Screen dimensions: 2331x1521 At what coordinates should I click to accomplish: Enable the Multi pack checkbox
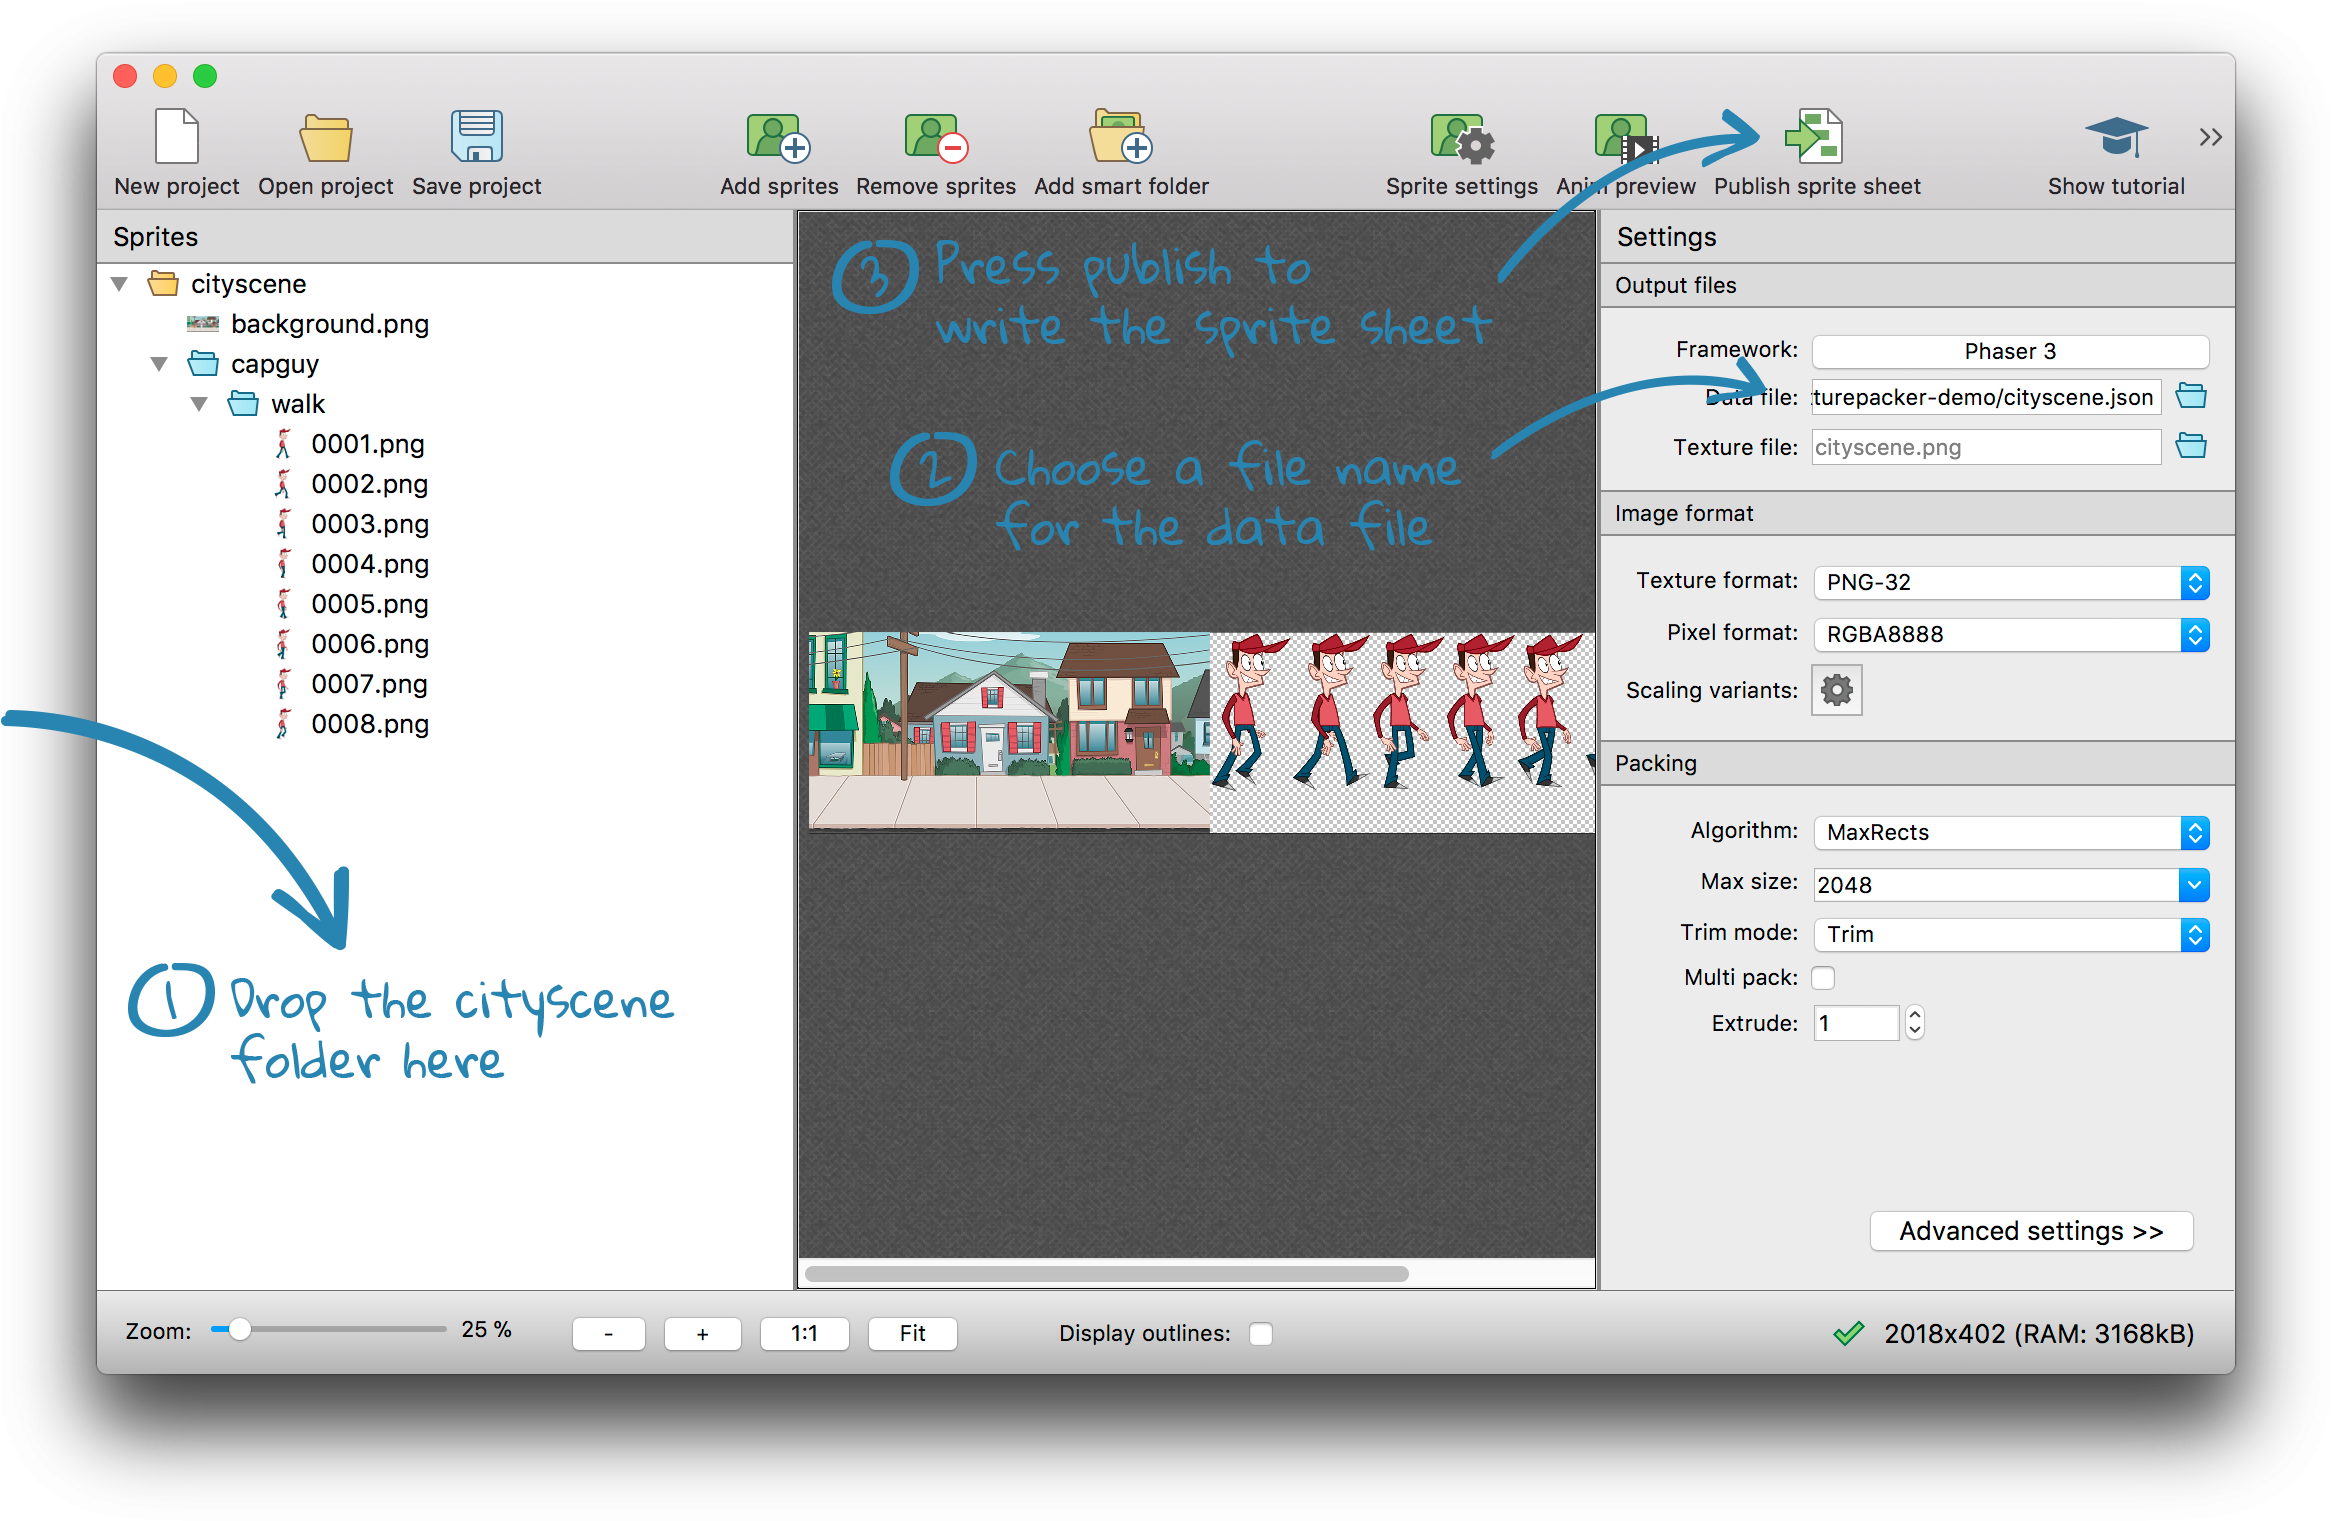point(1823,978)
